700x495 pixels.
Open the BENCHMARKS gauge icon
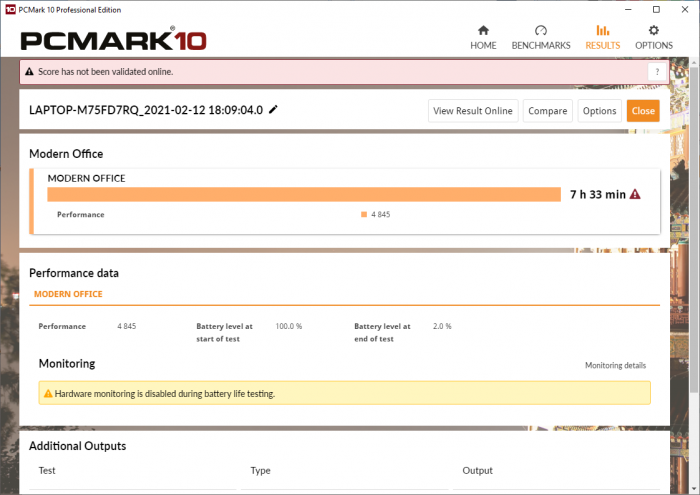[541, 30]
